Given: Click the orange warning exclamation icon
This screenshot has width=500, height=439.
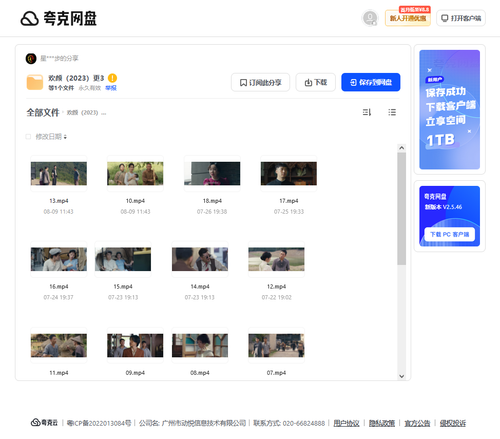Looking at the screenshot, I should pos(112,78).
